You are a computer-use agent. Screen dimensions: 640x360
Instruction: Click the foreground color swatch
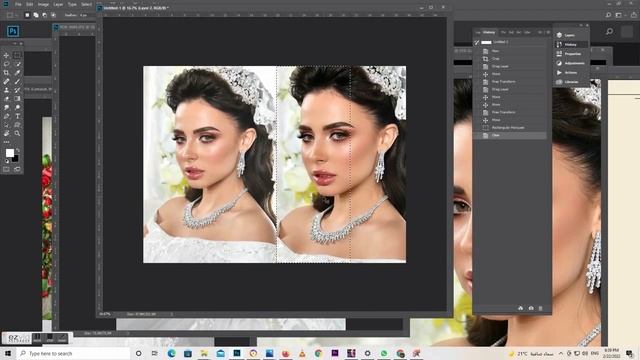point(10,153)
